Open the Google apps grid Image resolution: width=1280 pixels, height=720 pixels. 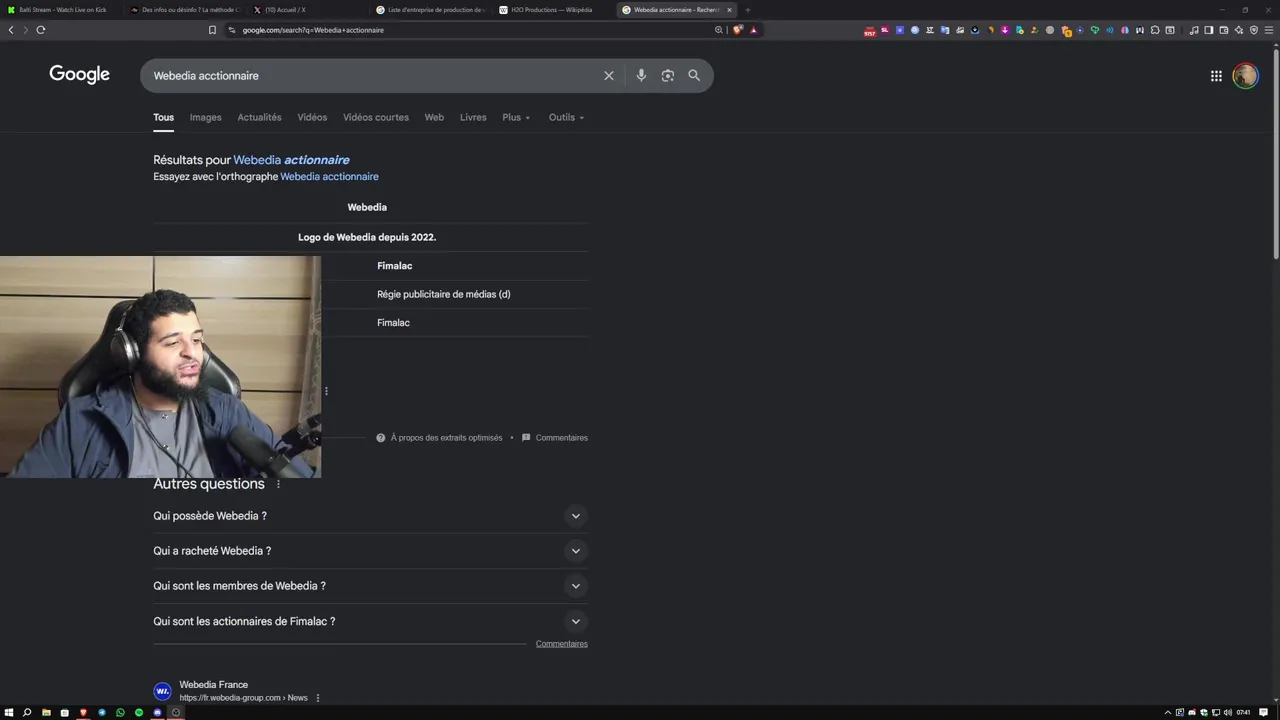click(x=1216, y=76)
